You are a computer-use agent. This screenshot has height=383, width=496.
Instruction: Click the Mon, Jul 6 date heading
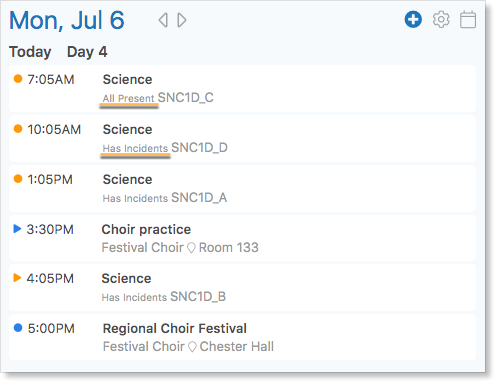pos(67,21)
